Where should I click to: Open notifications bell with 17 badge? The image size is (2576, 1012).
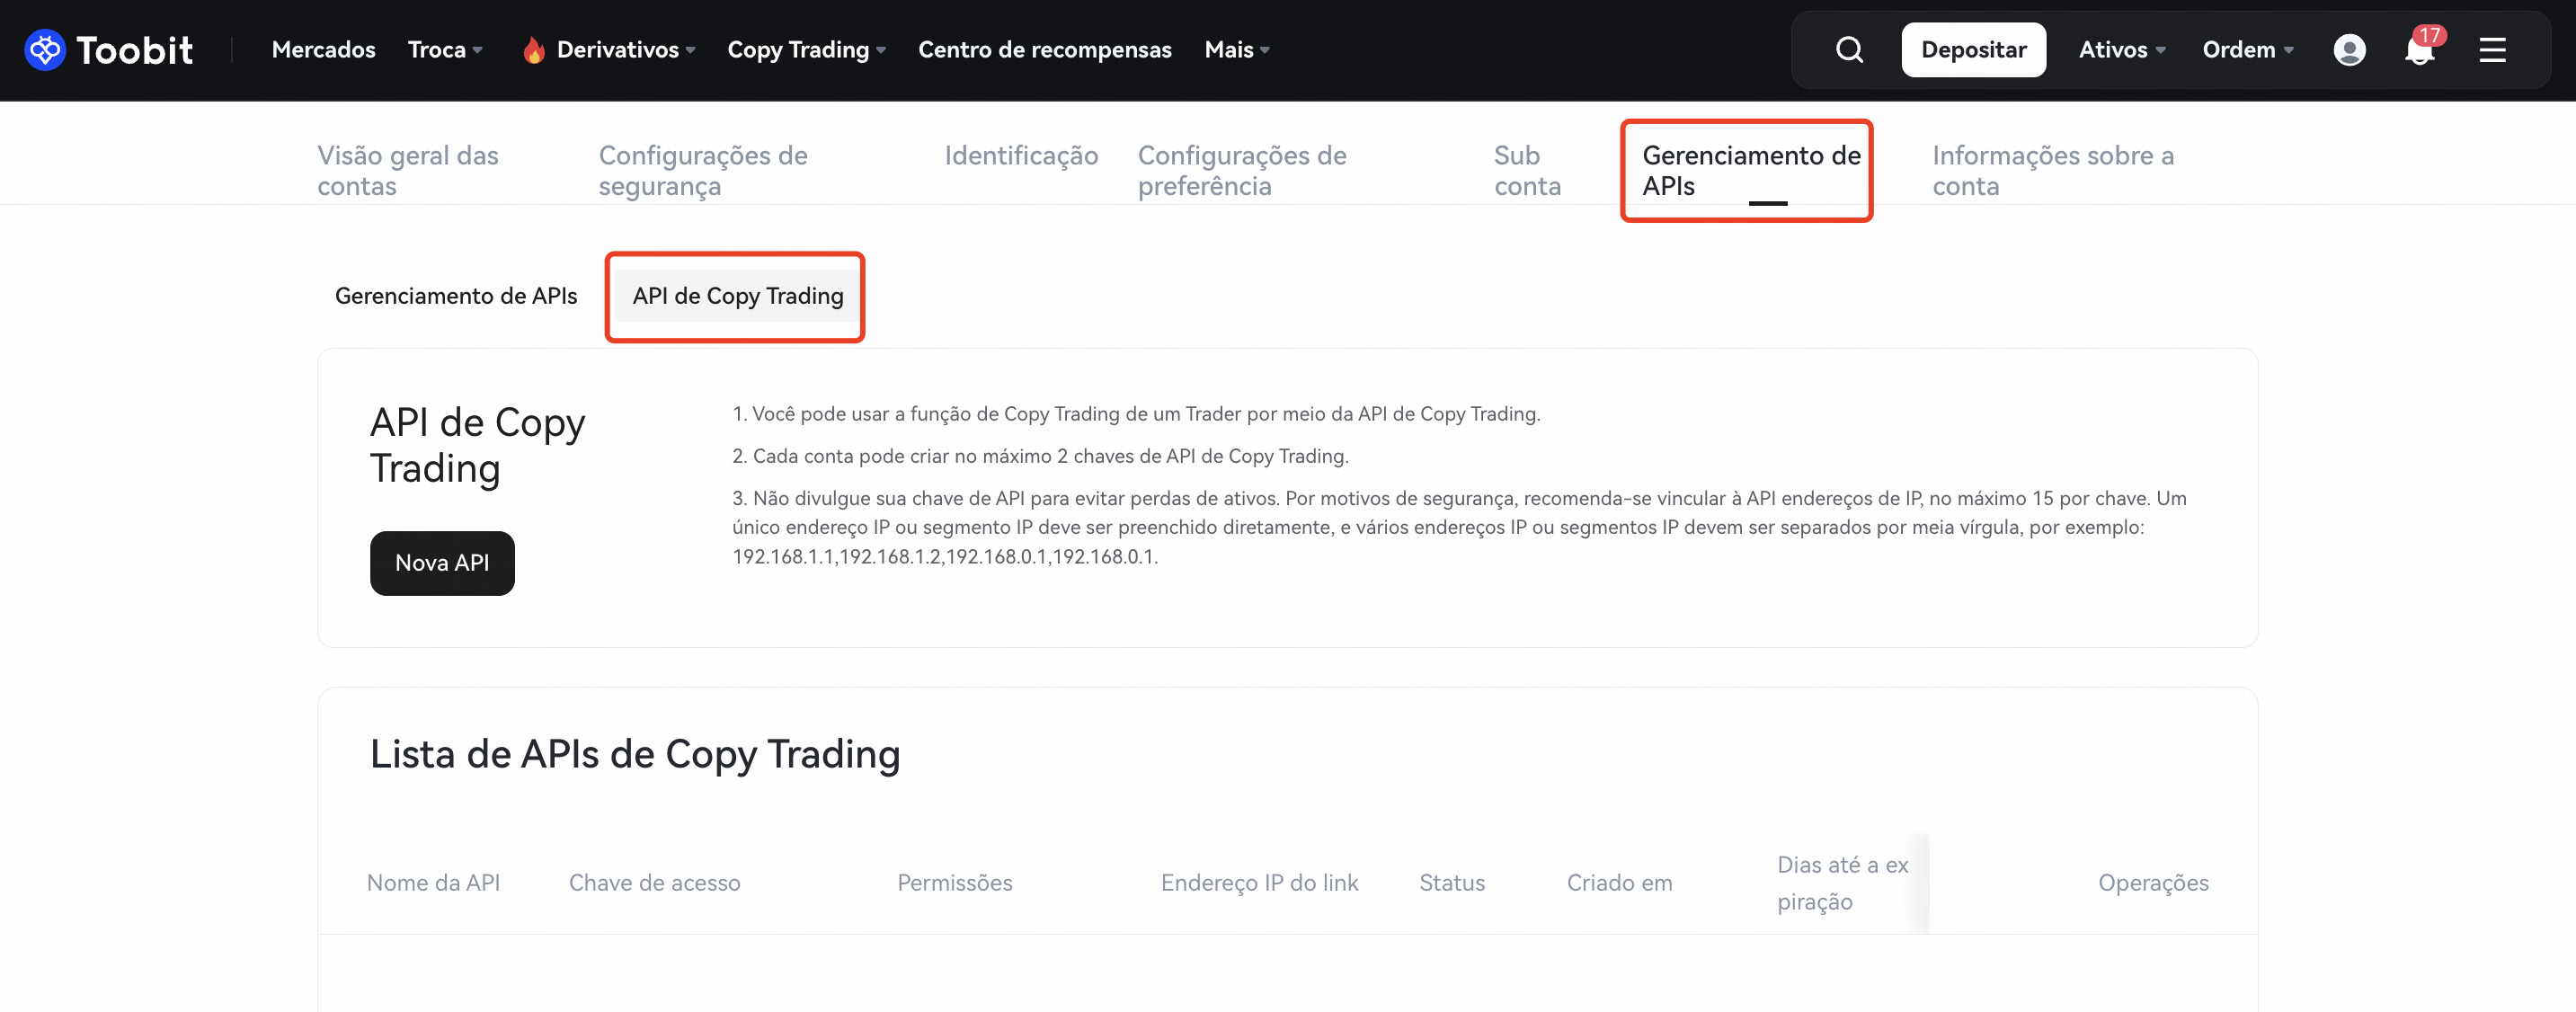(x=2419, y=50)
